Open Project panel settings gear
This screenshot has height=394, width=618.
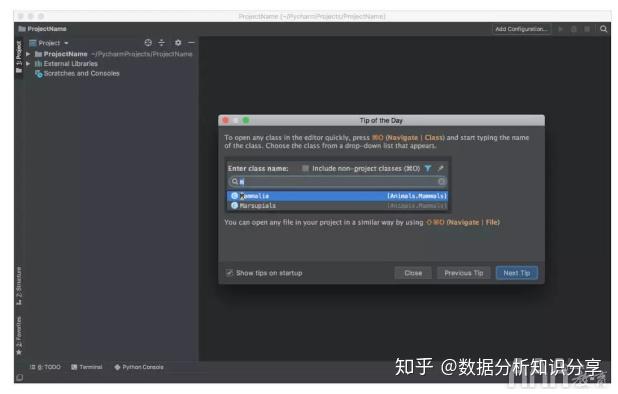coord(178,43)
